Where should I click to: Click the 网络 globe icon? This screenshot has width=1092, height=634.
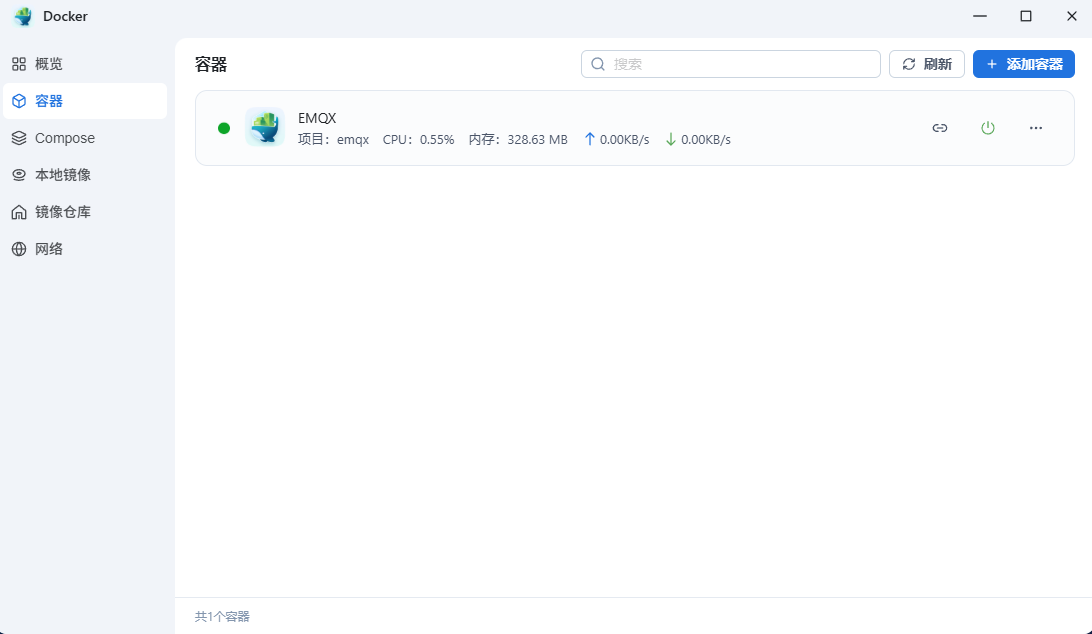click(x=19, y=249)
